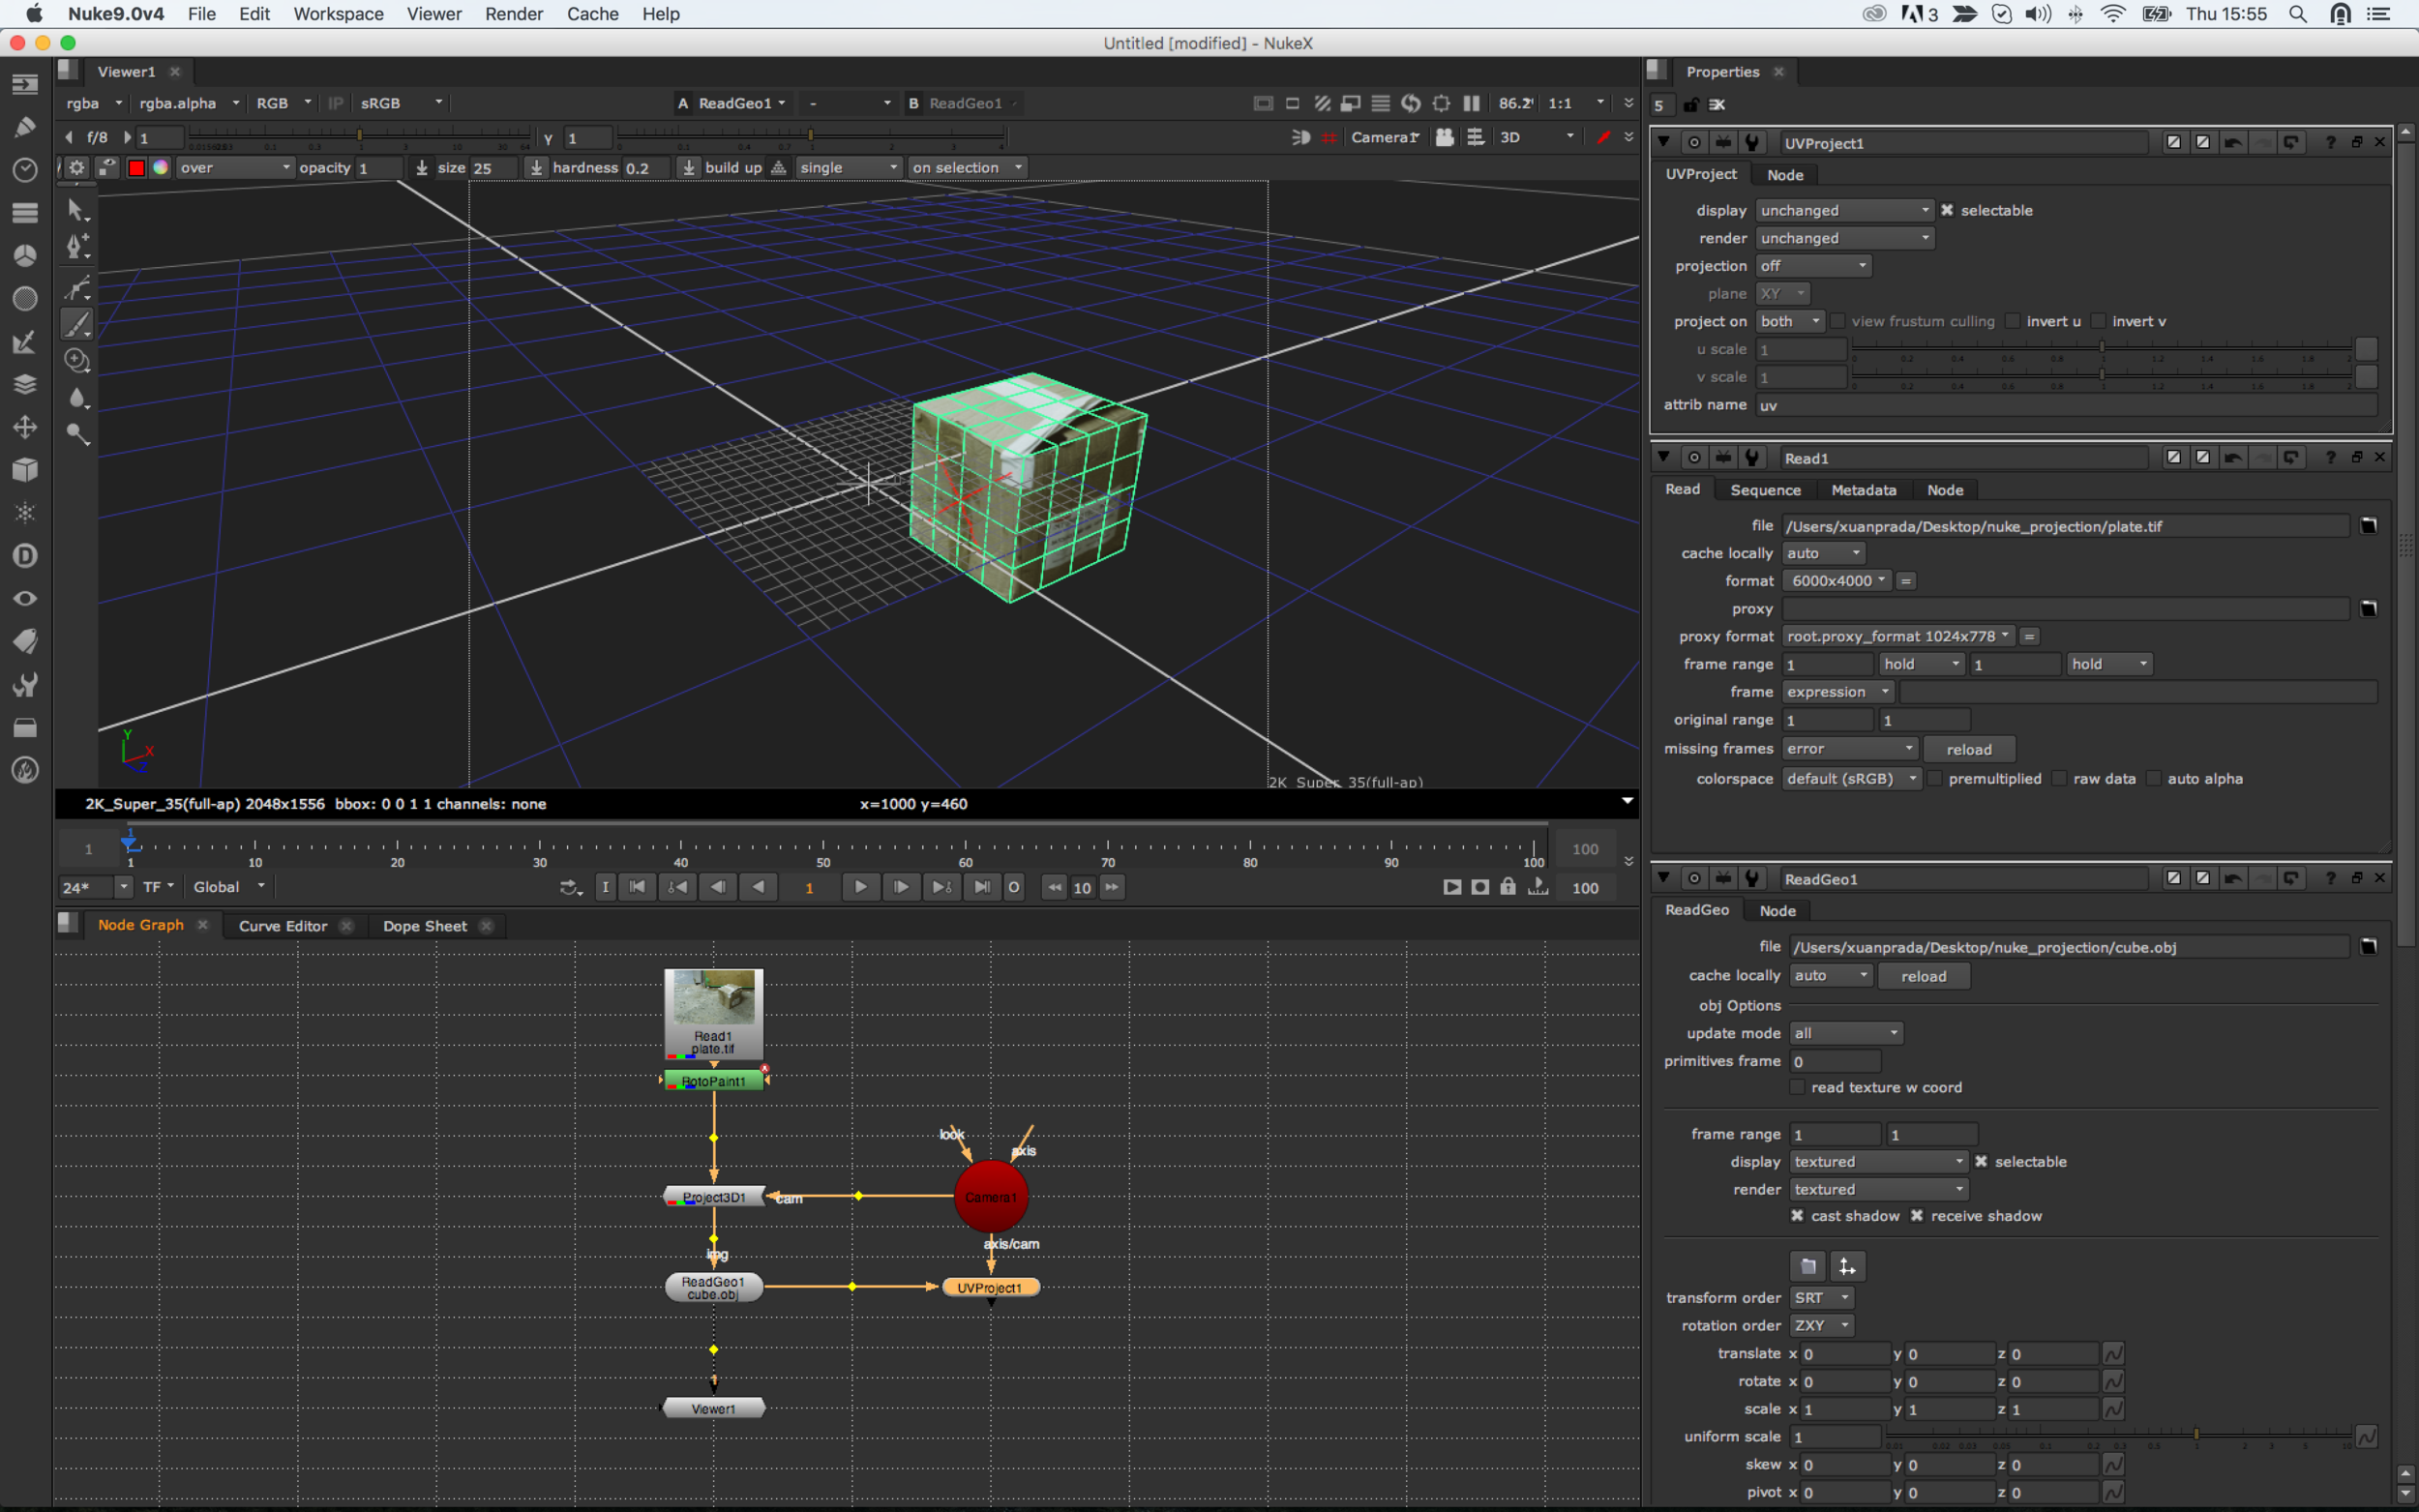Viewport: 2419px width, 1512px height.
Task: Open the Draw nodes pencil icon
Action: 25,127
